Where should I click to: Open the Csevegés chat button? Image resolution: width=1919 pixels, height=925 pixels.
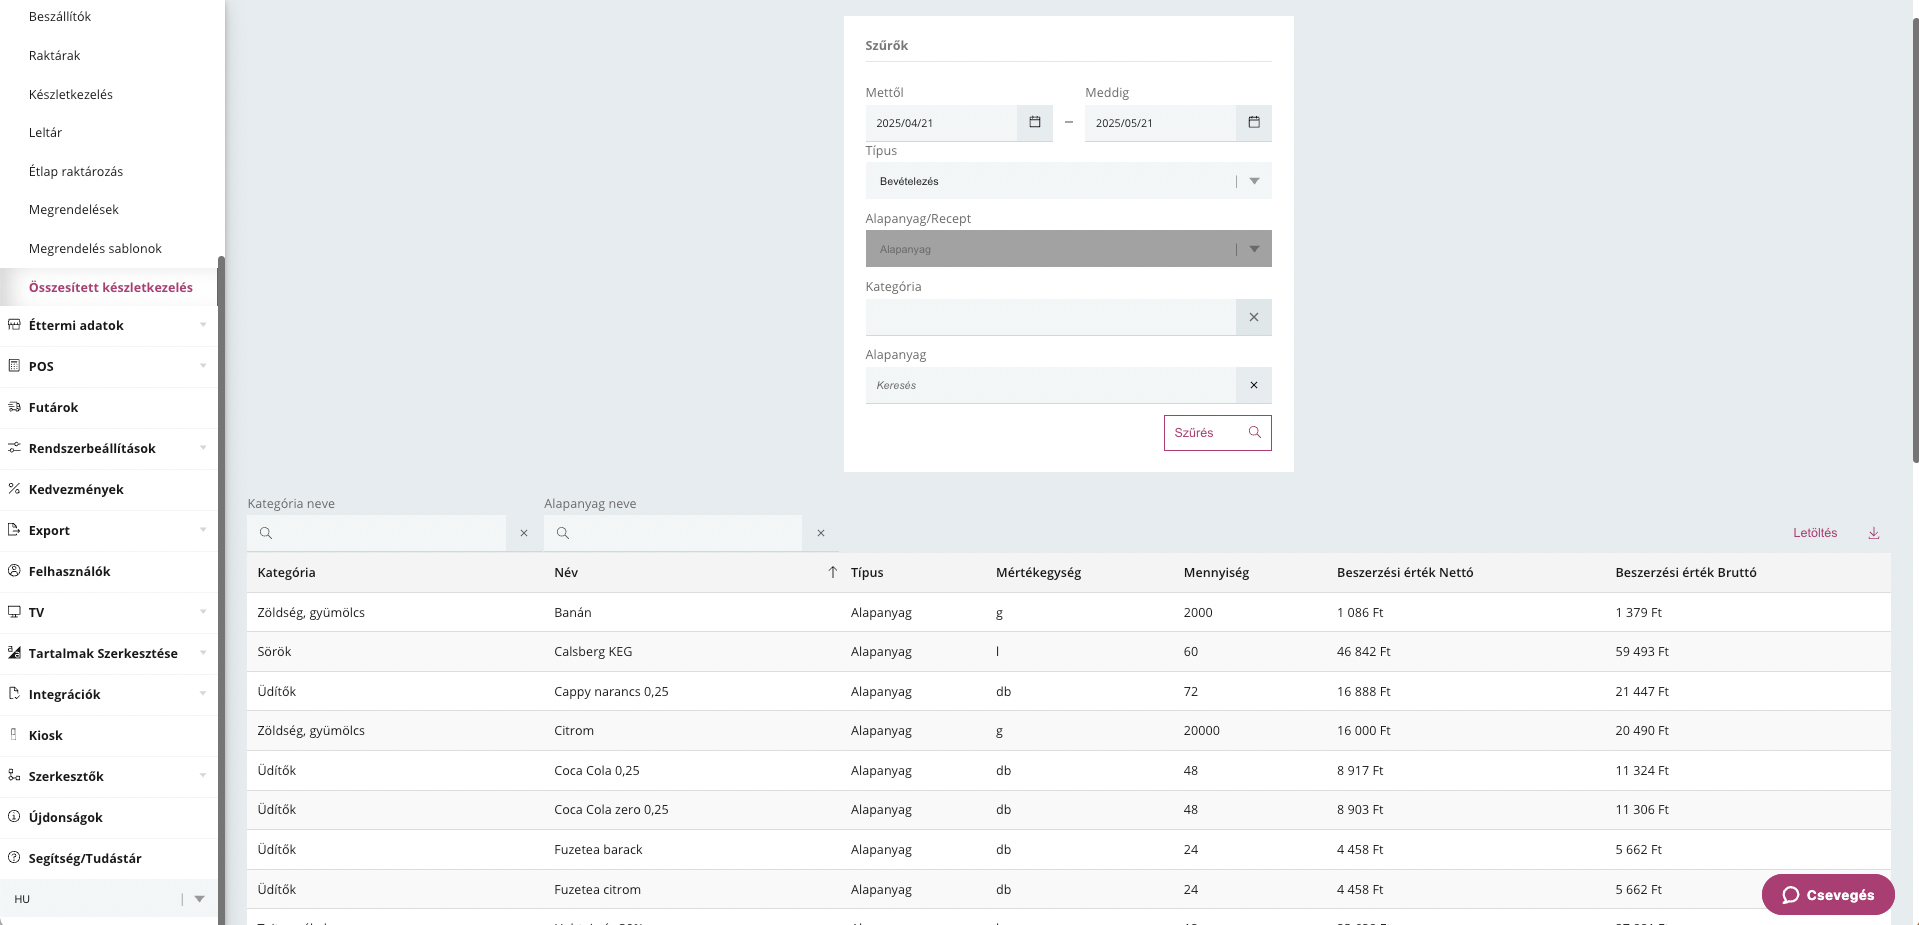pos(1827,895)
